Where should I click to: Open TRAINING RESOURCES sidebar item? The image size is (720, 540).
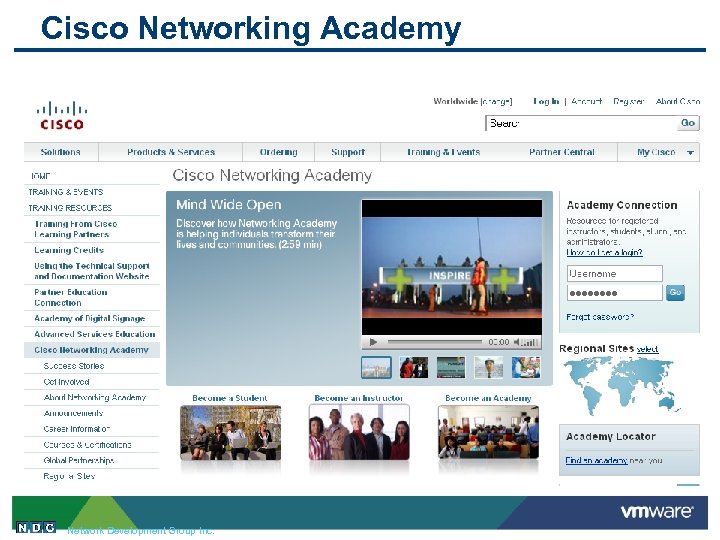click(x=70, y=208)
